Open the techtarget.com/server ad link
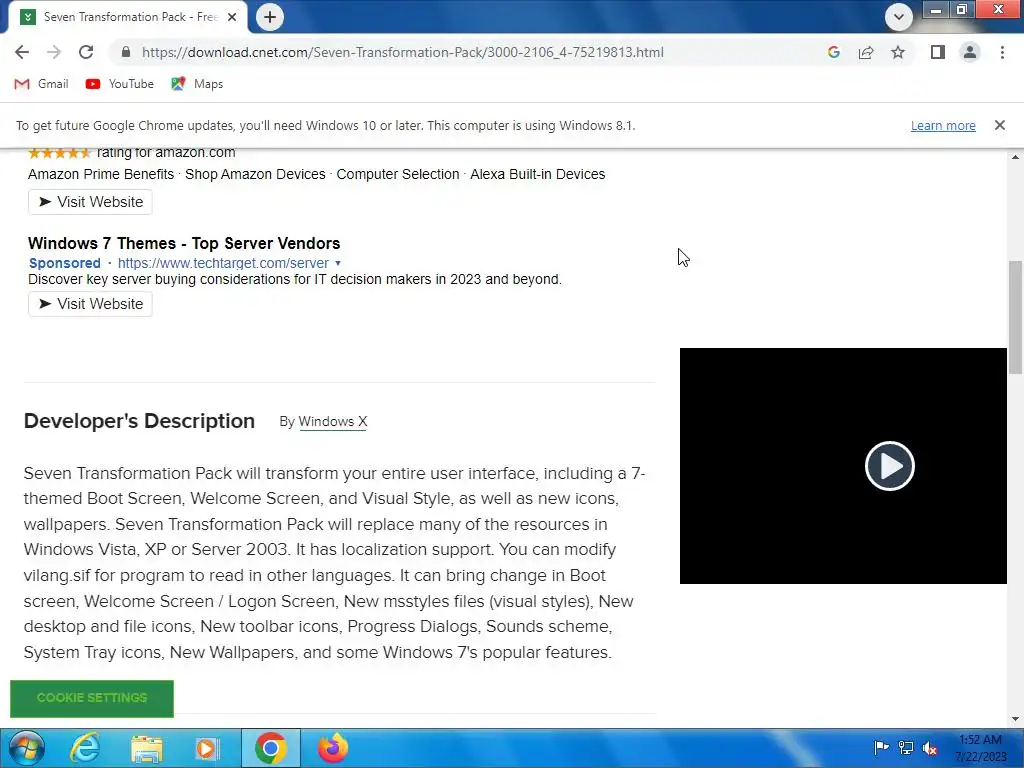The image size is (1024, 768). pyautogui.click(x=223, y=263)
